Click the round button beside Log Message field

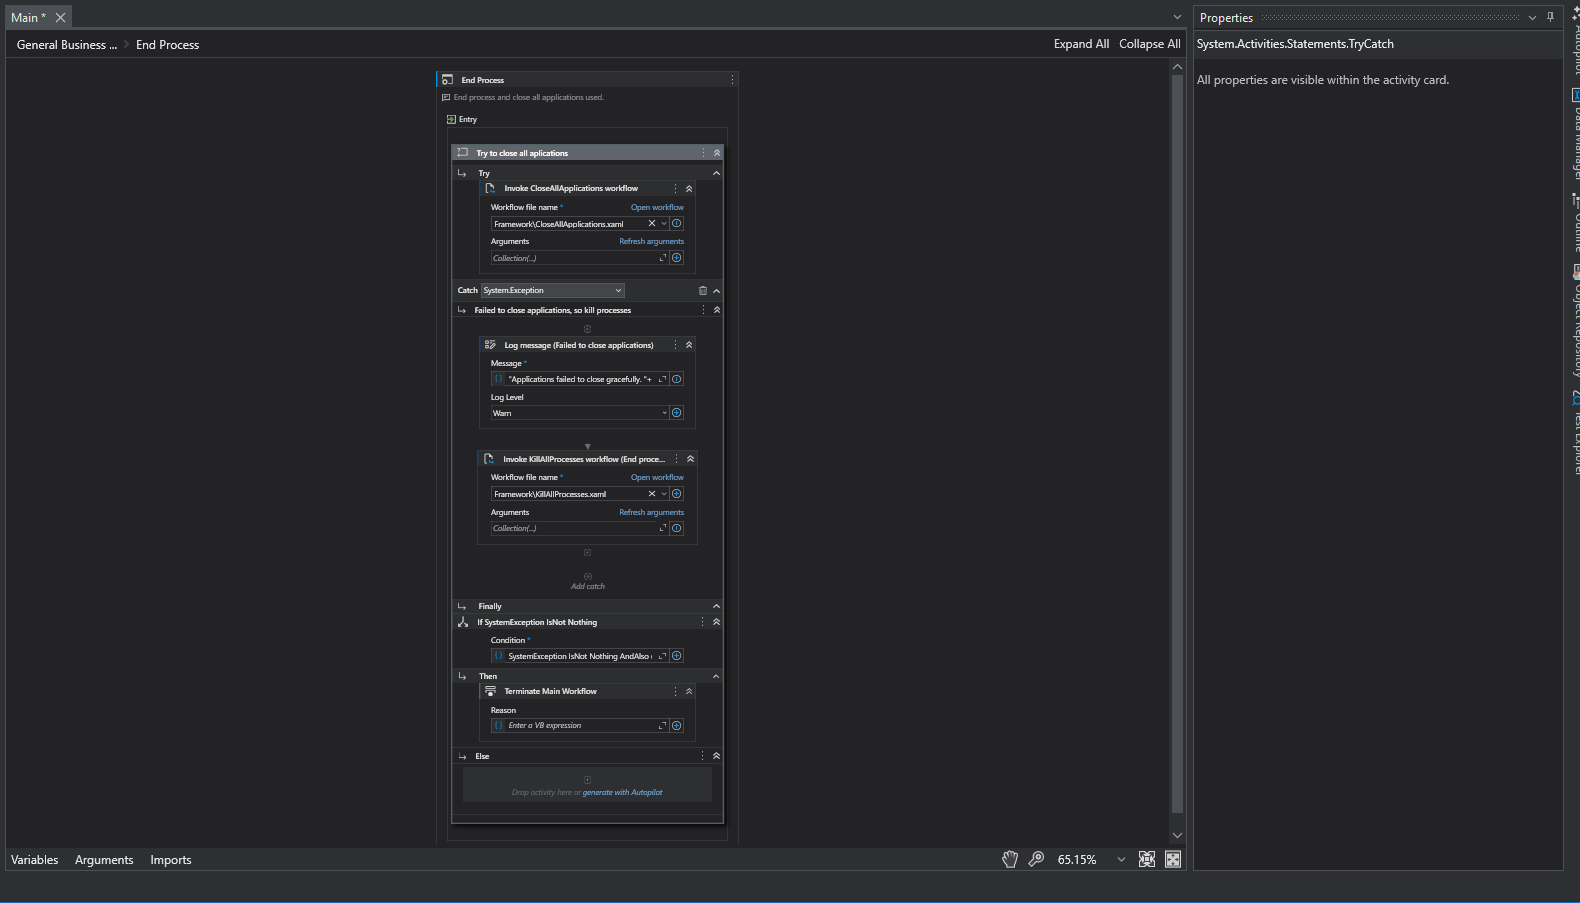pyautogui.click(x=677, y=379)
